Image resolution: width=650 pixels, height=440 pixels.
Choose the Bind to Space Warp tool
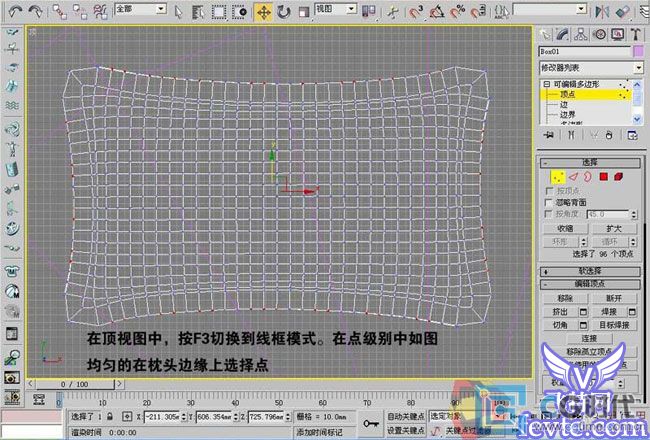click(x=100, y=12)
